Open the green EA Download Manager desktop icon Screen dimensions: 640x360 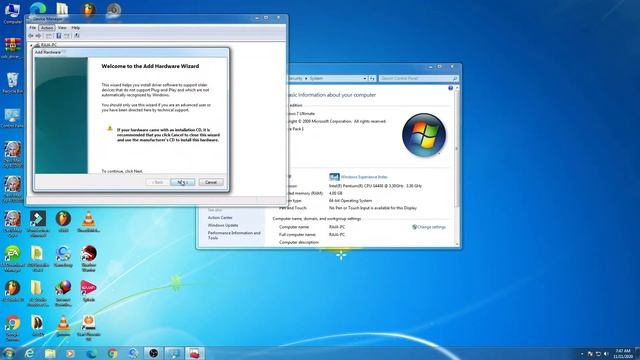[x=12, y=258]
